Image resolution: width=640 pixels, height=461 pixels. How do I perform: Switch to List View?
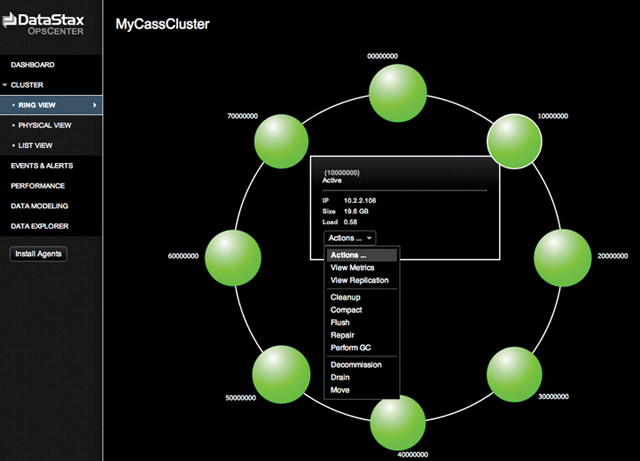pos(35,145)
